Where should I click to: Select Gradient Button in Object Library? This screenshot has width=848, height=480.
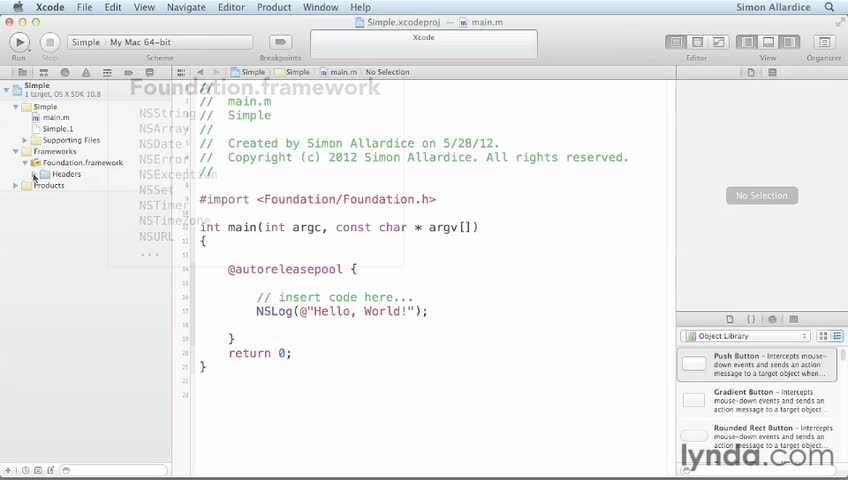[757, 401]
